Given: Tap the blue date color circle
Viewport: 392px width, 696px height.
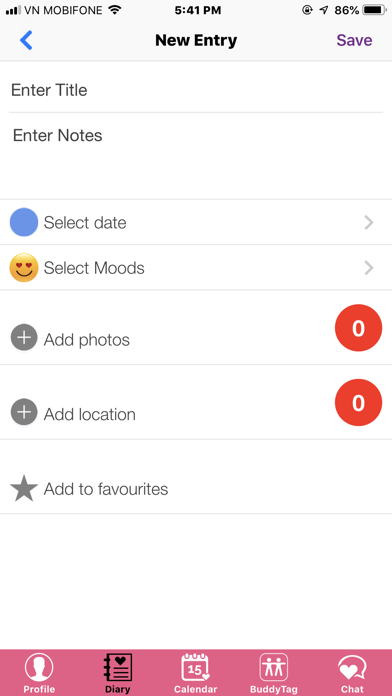Looking at the screenshot, I should point(24,222).
